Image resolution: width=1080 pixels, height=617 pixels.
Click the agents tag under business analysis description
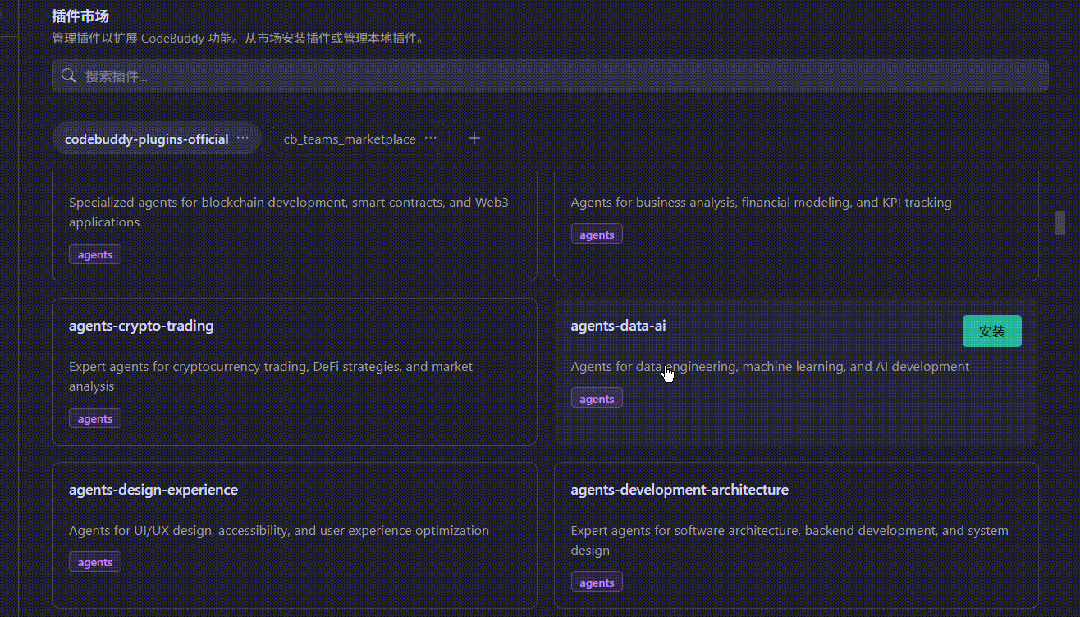[596, 235]
